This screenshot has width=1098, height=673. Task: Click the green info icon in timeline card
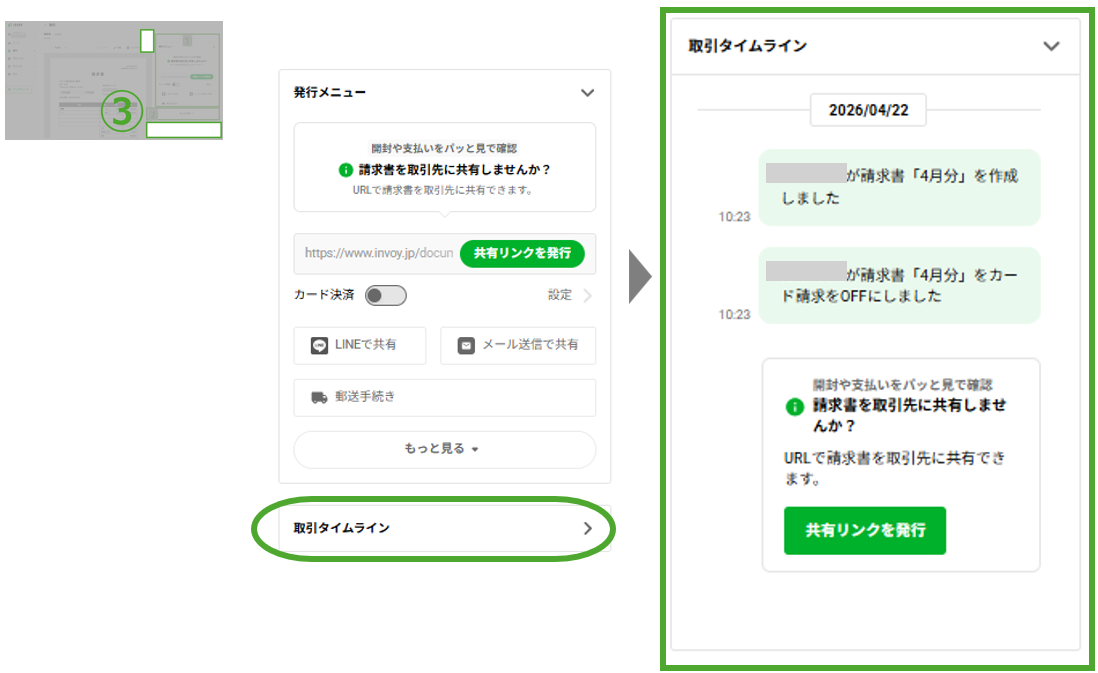(794, 406)
